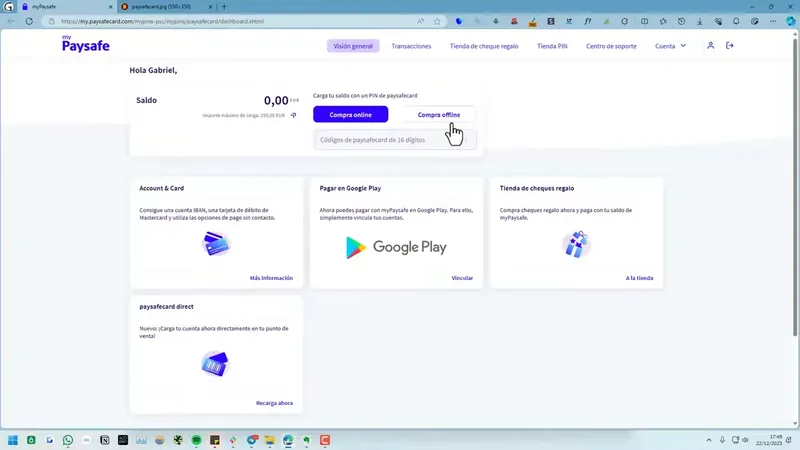Open Microsoft Edge from the taskbar
This screenshot has height=450, width=800.
[x=288, y=440]
